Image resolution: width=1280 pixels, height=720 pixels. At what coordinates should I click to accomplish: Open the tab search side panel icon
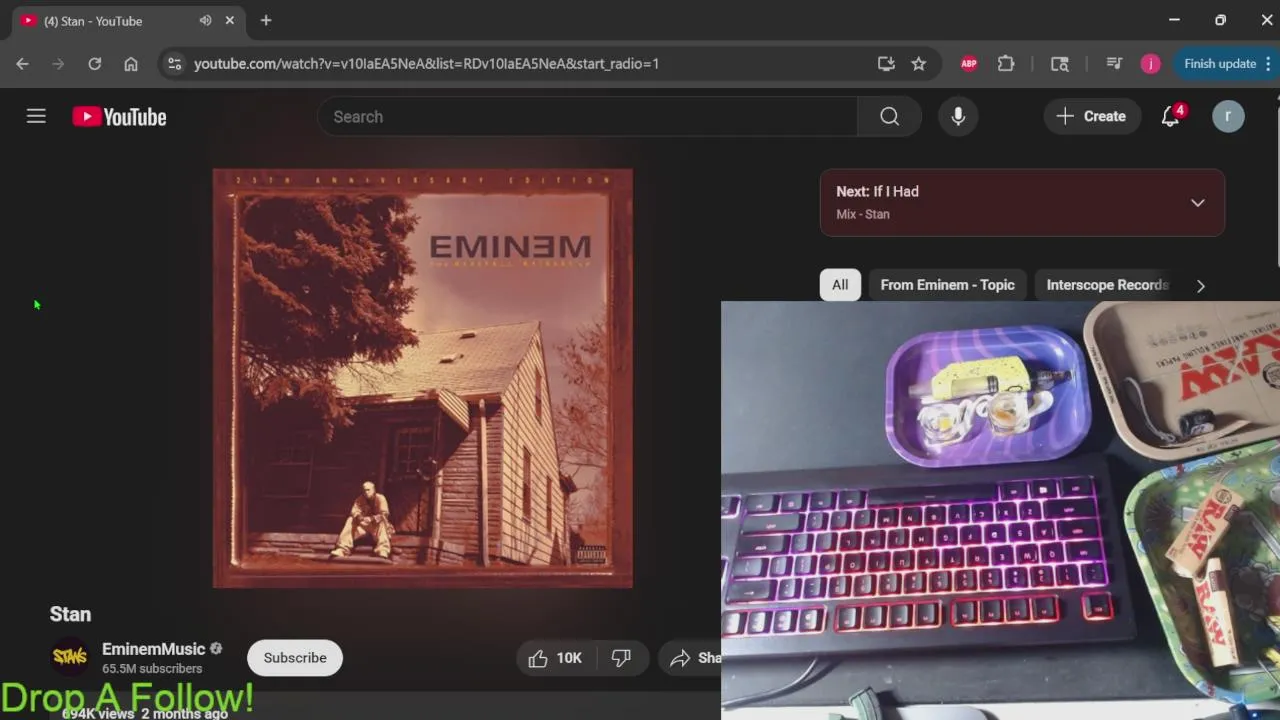click(x=1060, y=63)
